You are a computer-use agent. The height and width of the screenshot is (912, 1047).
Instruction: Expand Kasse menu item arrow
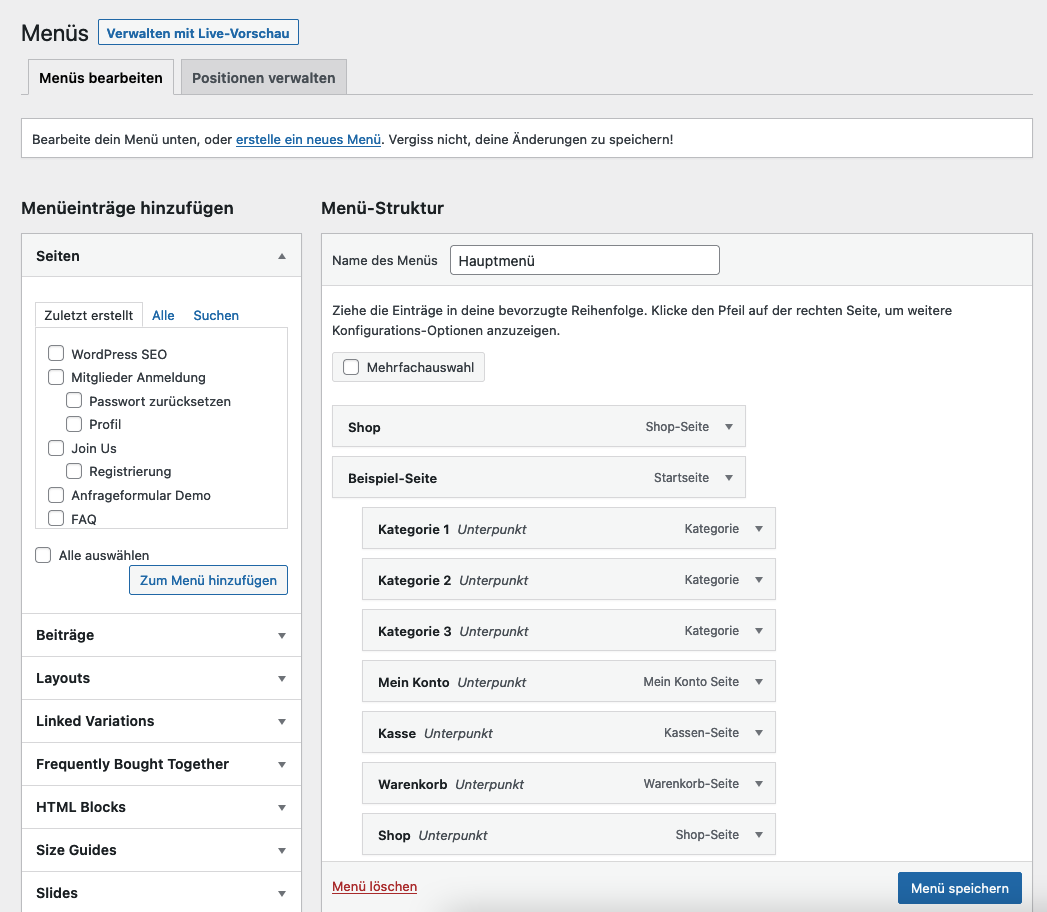759,733
